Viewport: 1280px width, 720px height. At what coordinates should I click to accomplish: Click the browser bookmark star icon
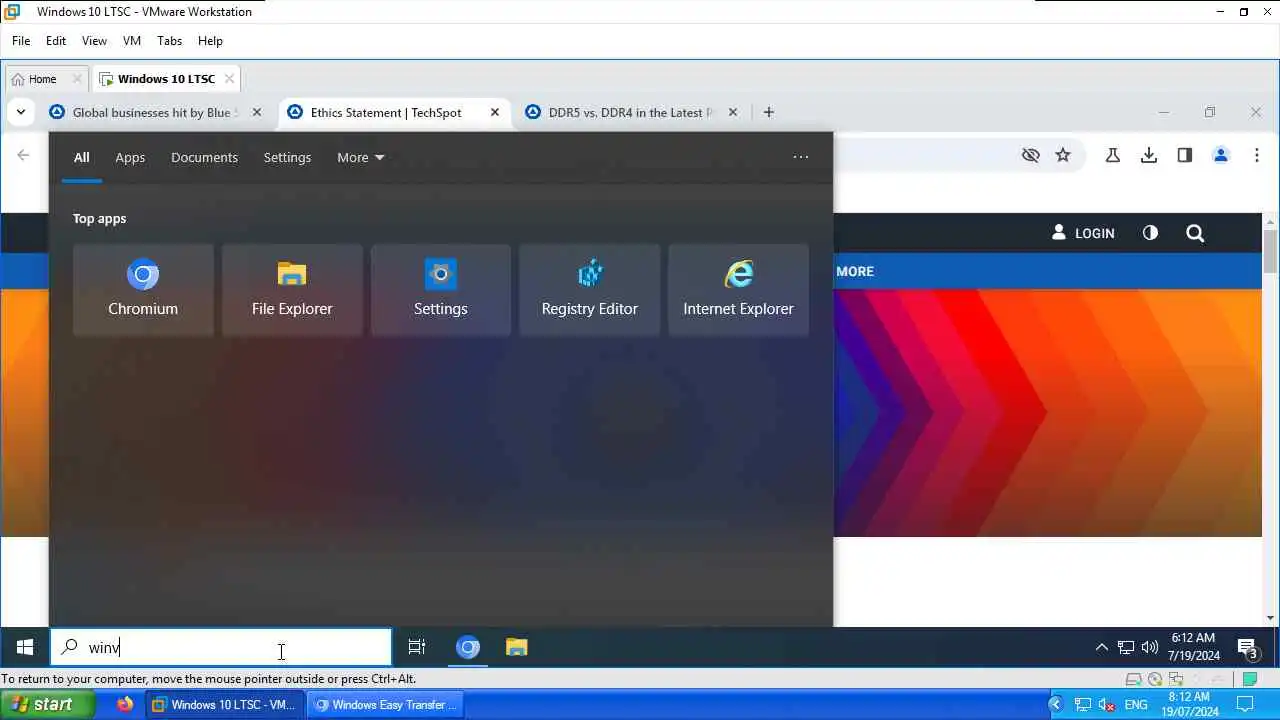click(1063, 155)
